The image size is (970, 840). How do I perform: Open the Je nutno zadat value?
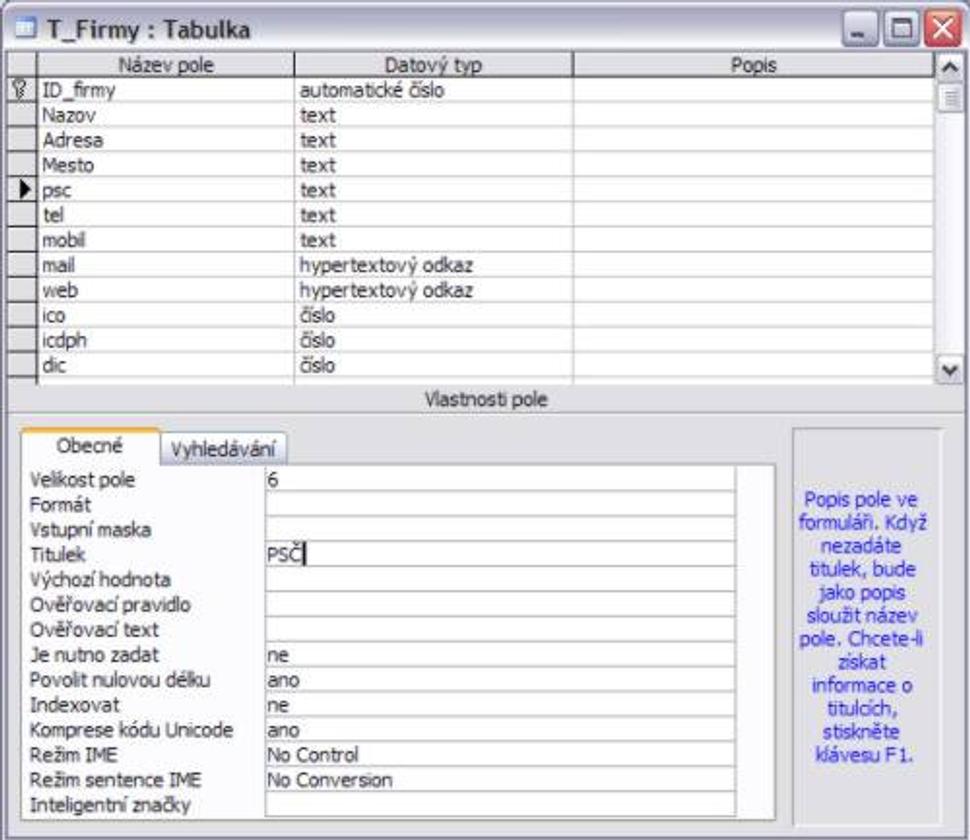pos(500,654)
